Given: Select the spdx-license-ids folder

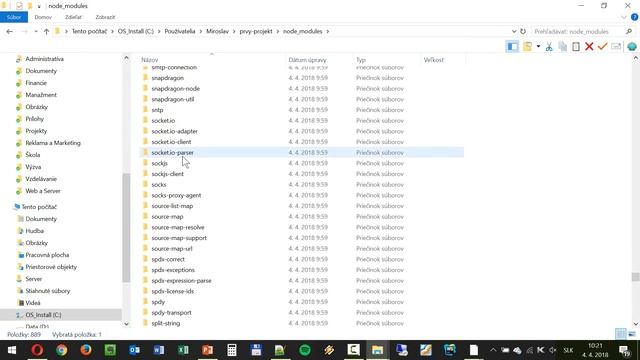Looking at the screenshot, I should tap(173, 291).
